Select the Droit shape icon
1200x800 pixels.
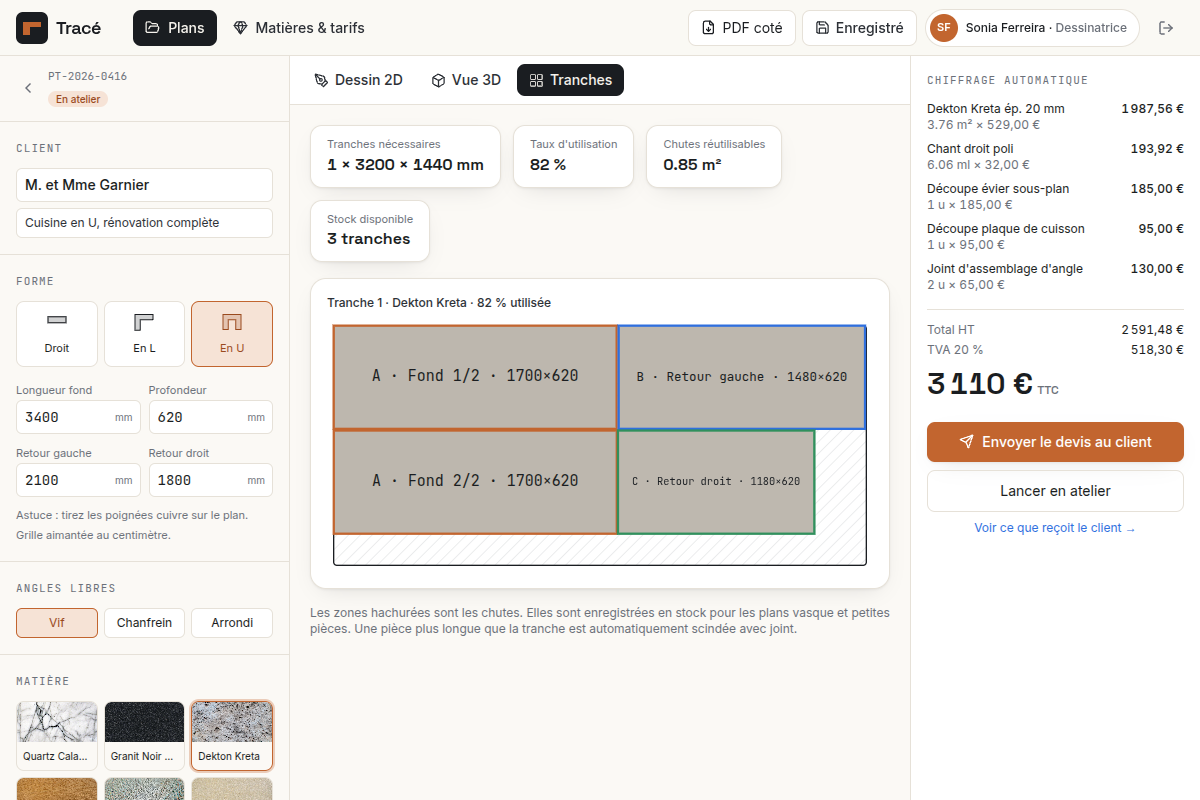57,321
